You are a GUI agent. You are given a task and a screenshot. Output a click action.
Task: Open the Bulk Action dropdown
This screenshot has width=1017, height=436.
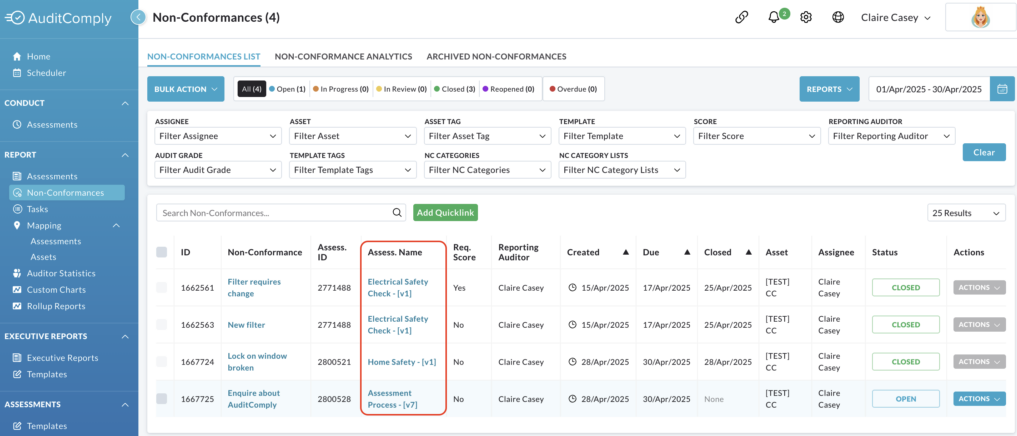click(185, 89)
